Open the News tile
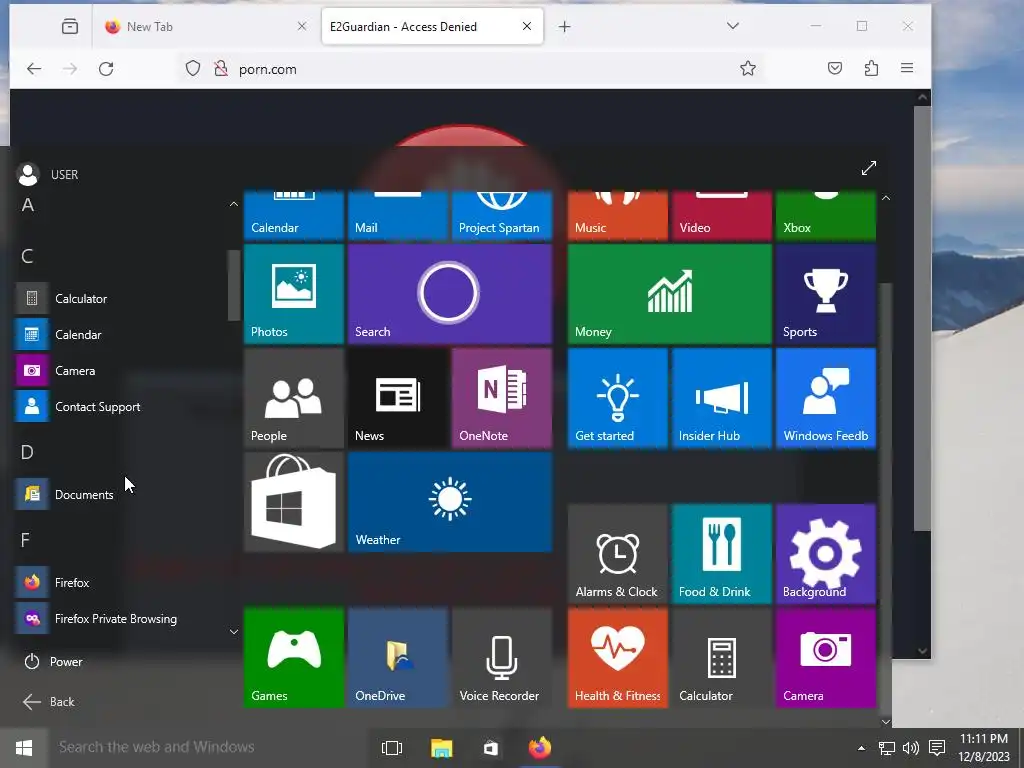This screenshot has width=1024, height=768. pos(398,398)
